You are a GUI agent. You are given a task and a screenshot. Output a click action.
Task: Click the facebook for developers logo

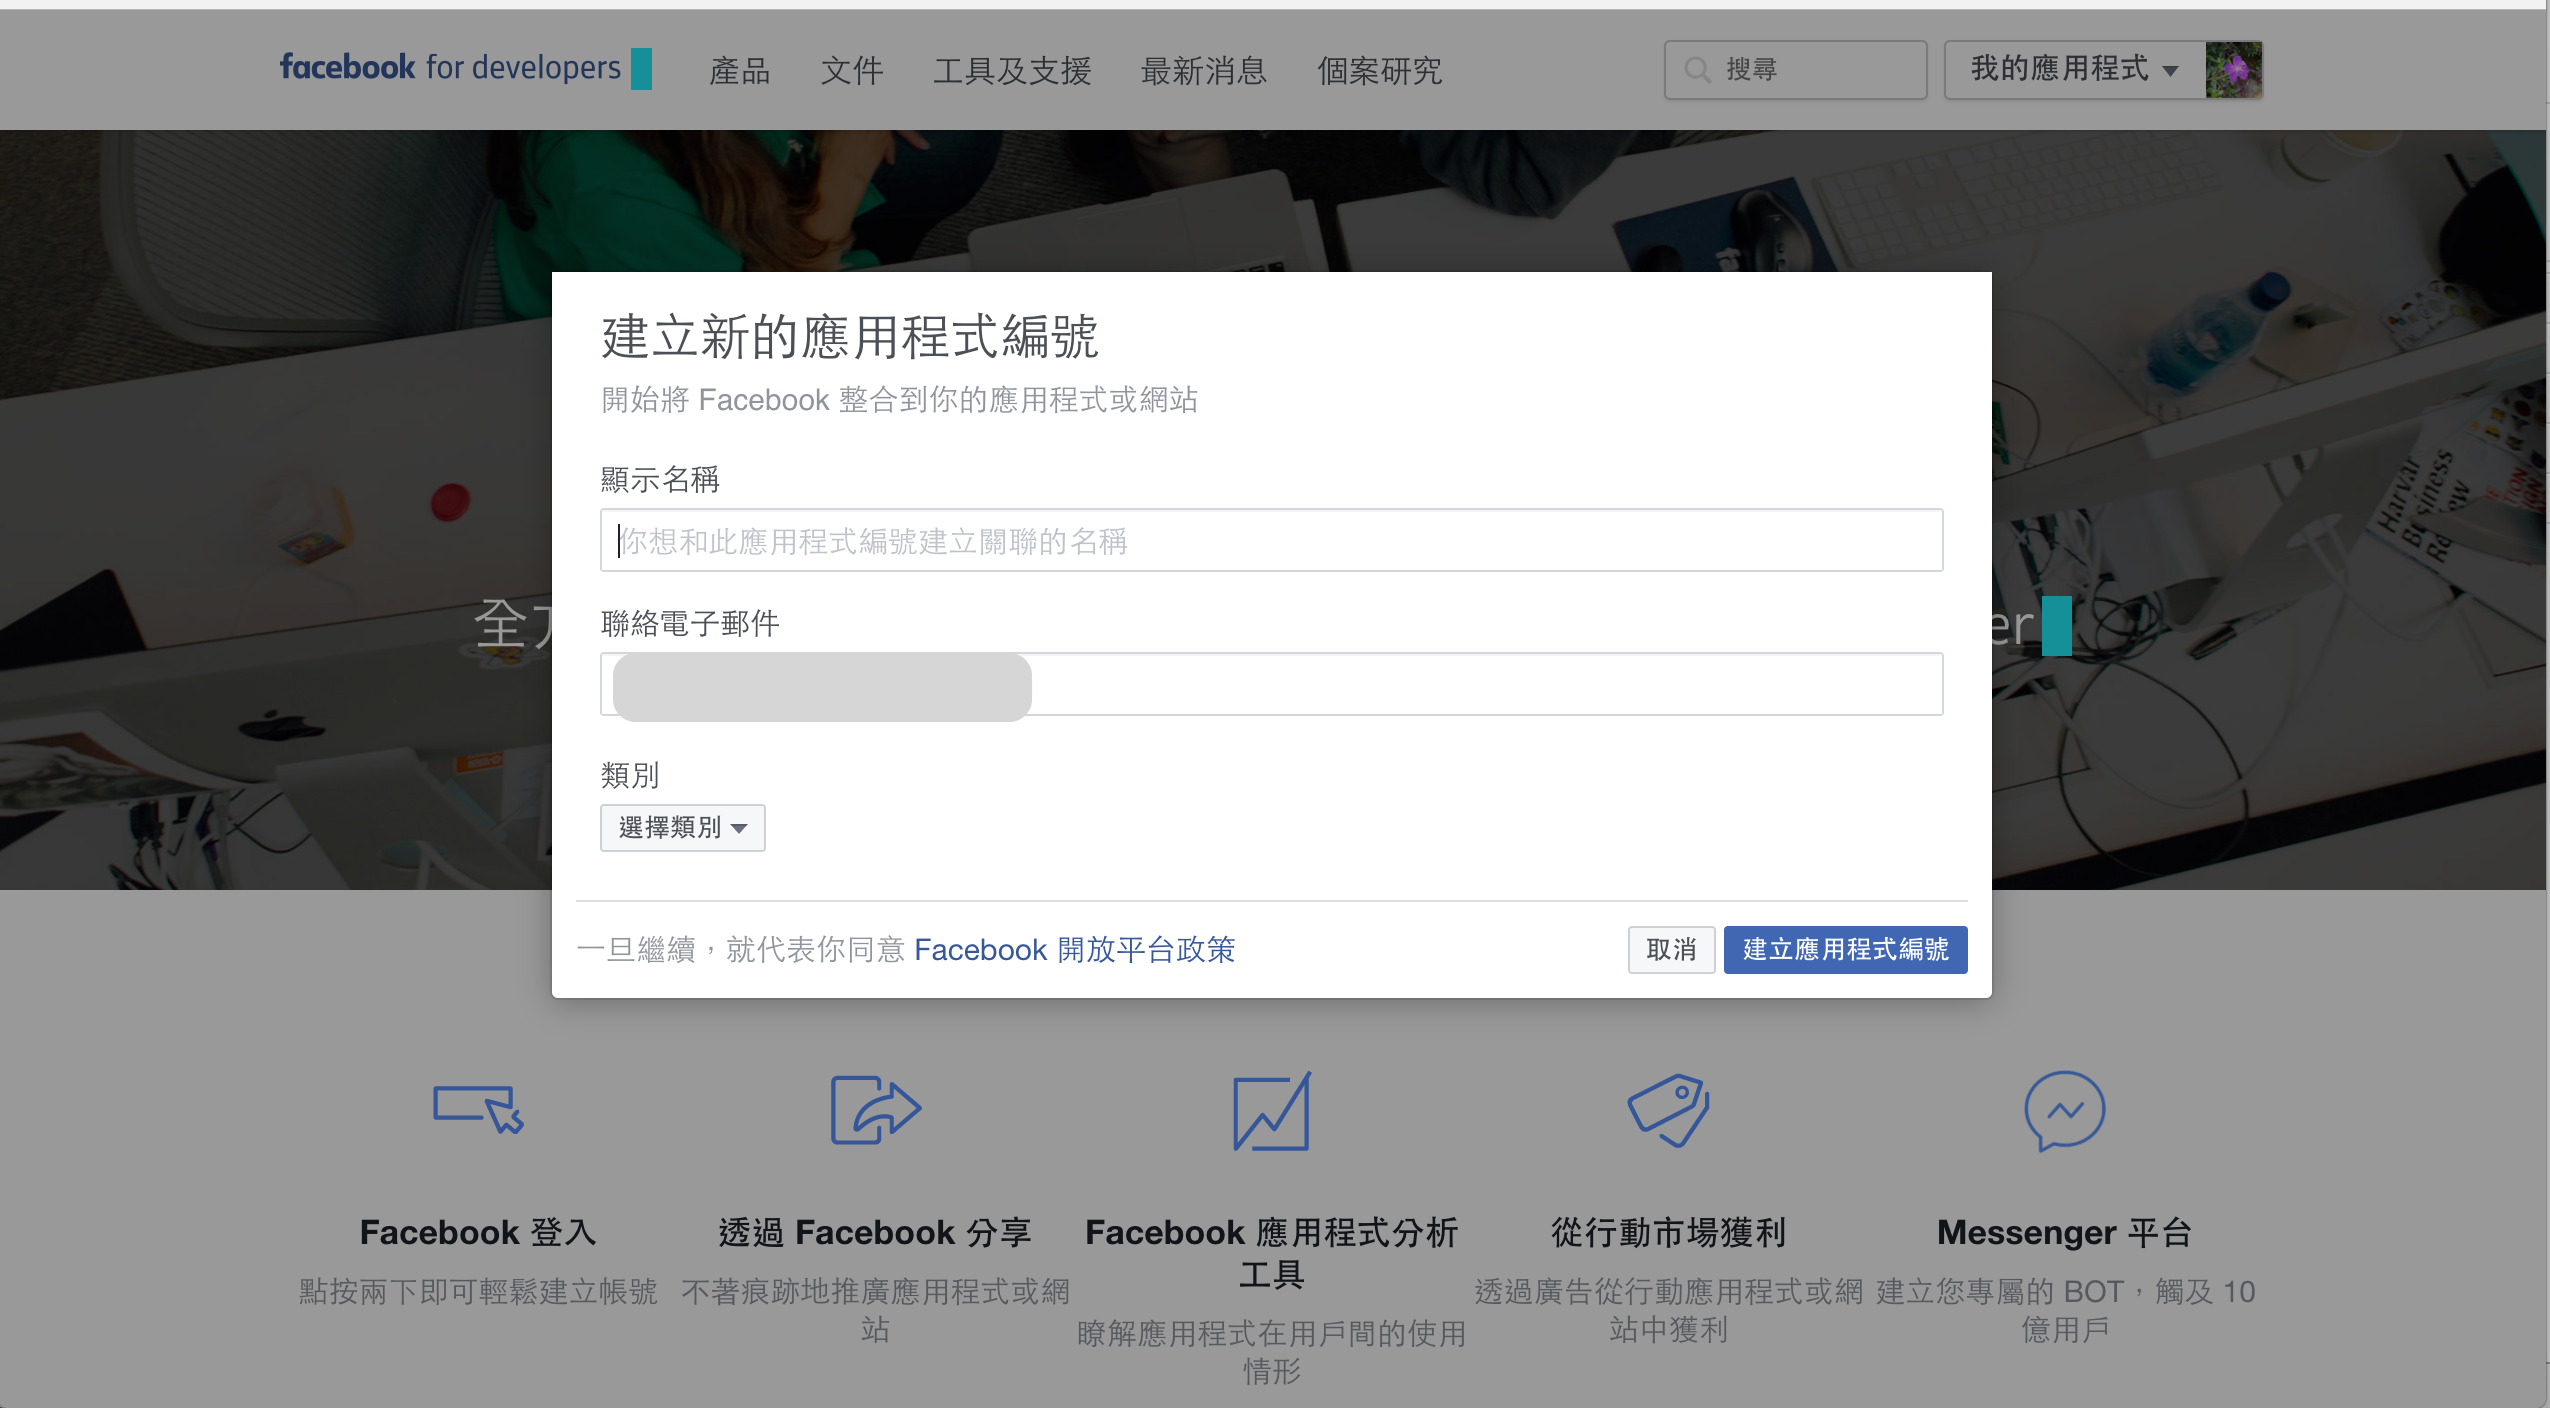pyautogui.click(x=465, y=68)
